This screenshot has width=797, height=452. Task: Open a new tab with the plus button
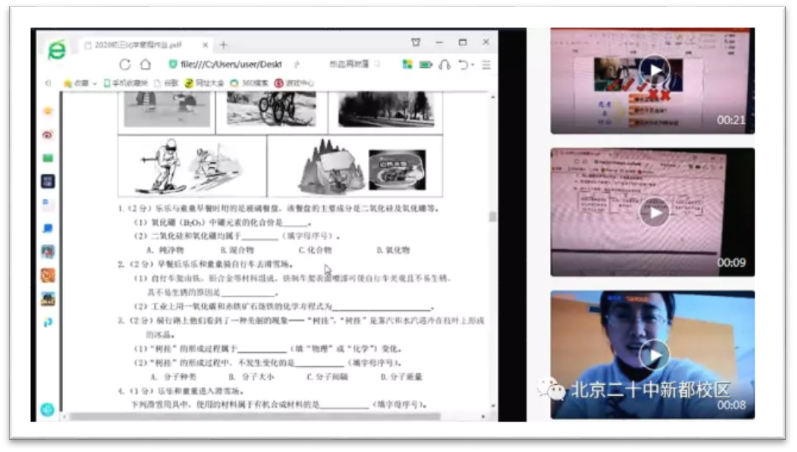point(223,45)
